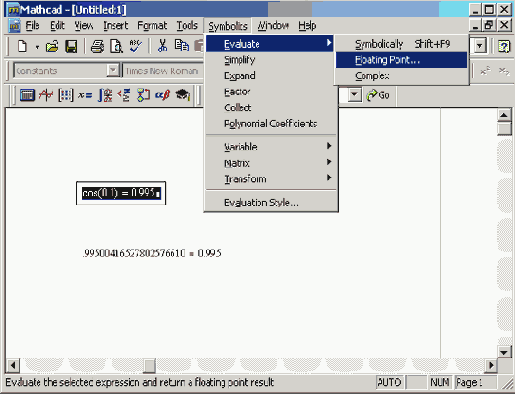Viewport: 515px width, 394px height.
Task: Click the Go button
Action: (x=378, y=95)
